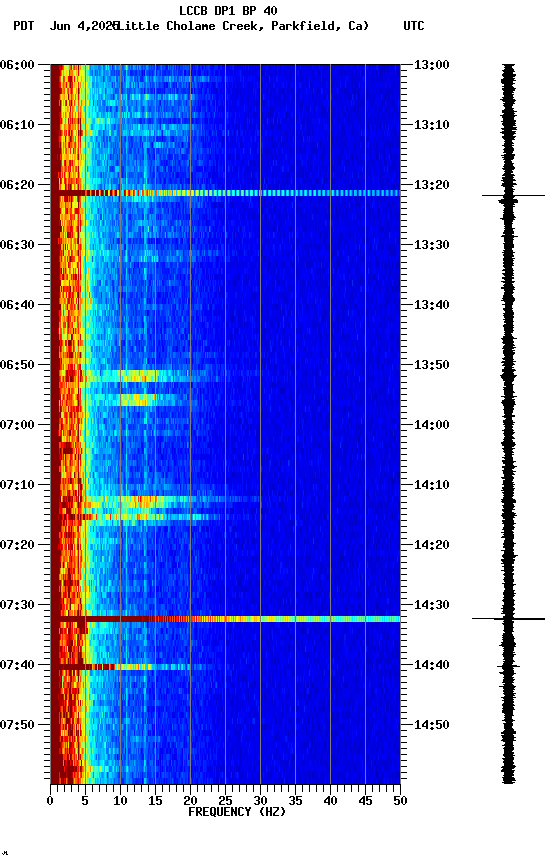Click the 'PDT' timezone label
The width and height of the screenshot is (552, 864).
(24, 26)
